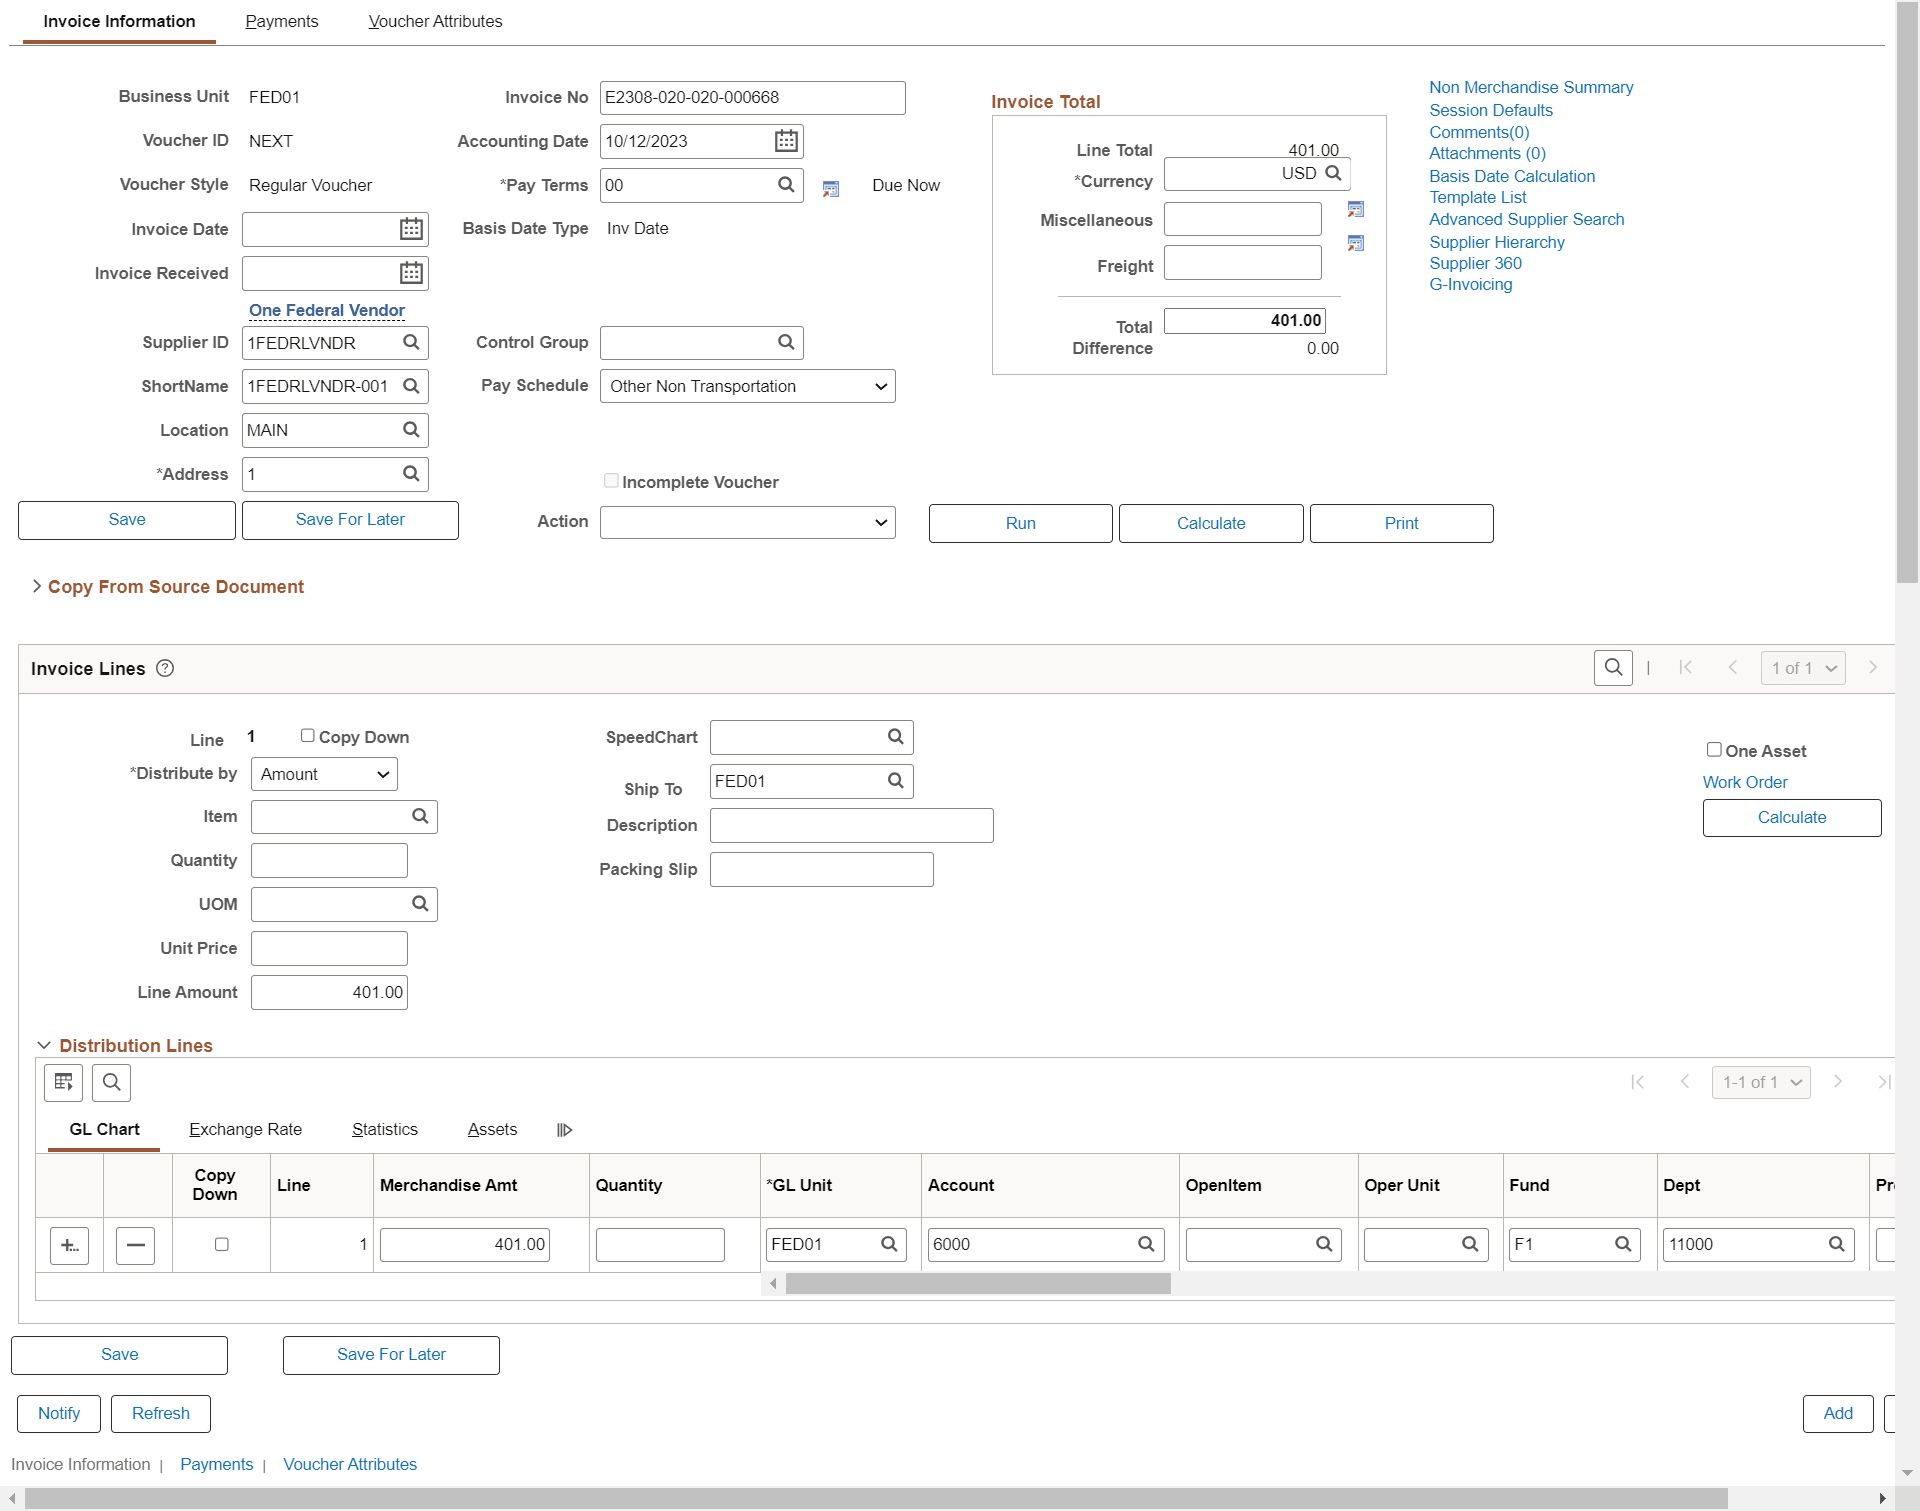This screenshot has width=1920, height=1511.
Task: Open the Accounting Date calendar picker
Action: tap(786, 141)
